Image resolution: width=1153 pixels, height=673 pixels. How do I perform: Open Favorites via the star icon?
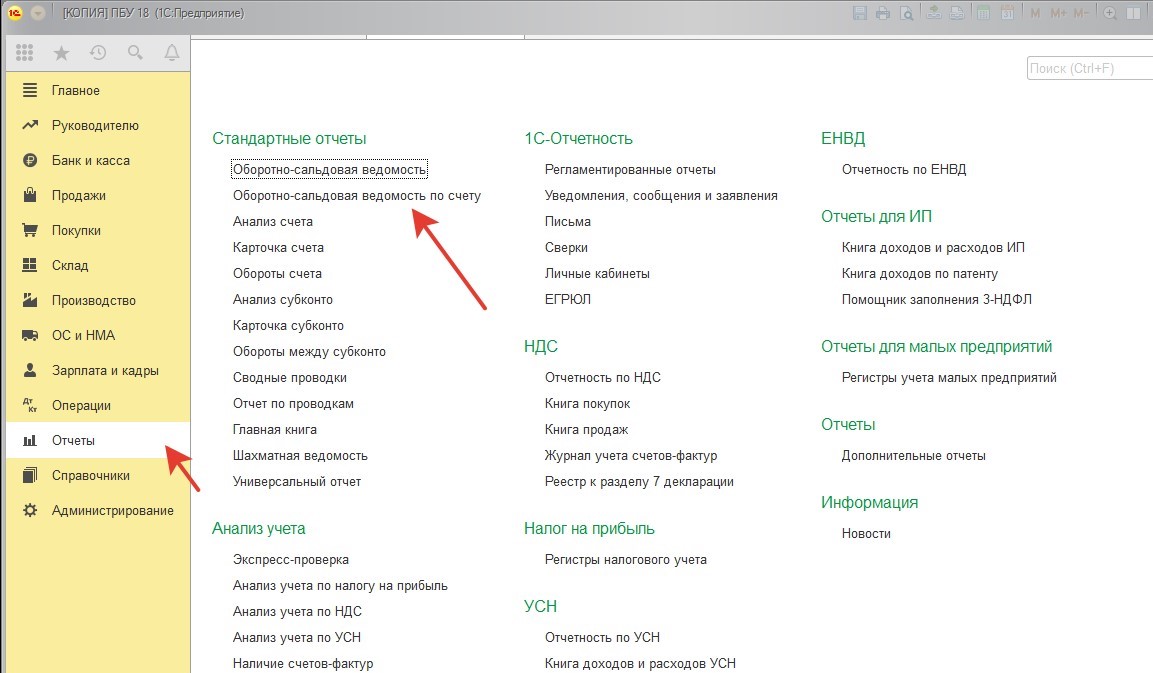tap(61, 53)
